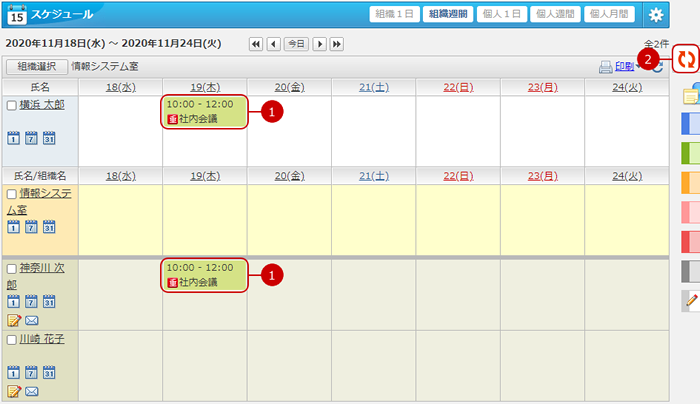Go back one day with the left arrow
The width and height of the screenshot is (700, 404).
tap(273, 44)
